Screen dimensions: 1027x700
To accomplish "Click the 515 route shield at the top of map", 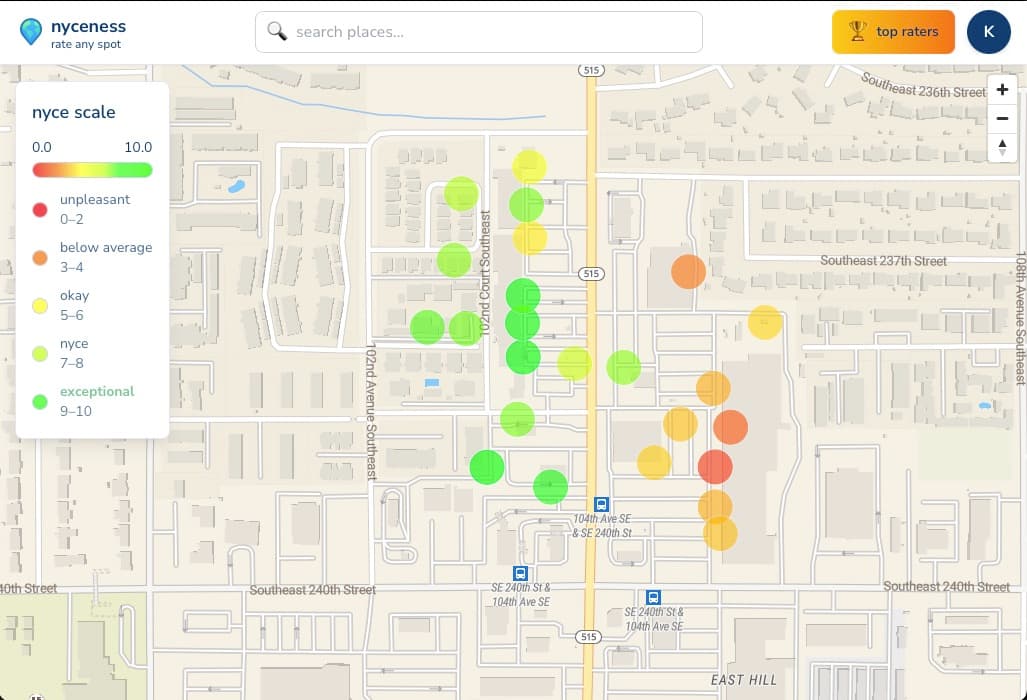I will click(x=590, y=70).
